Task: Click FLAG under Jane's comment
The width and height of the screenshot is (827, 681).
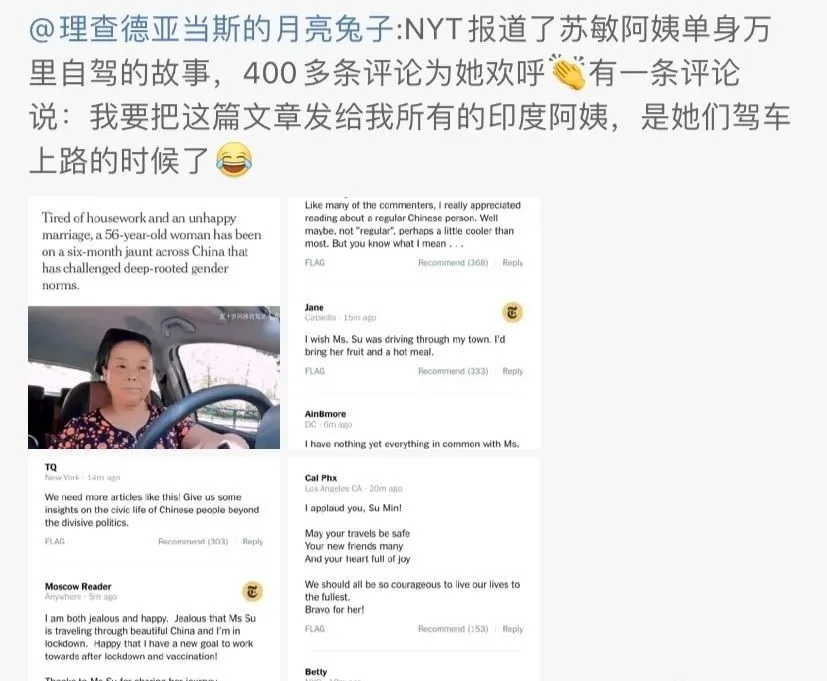Action: point(315,371)
